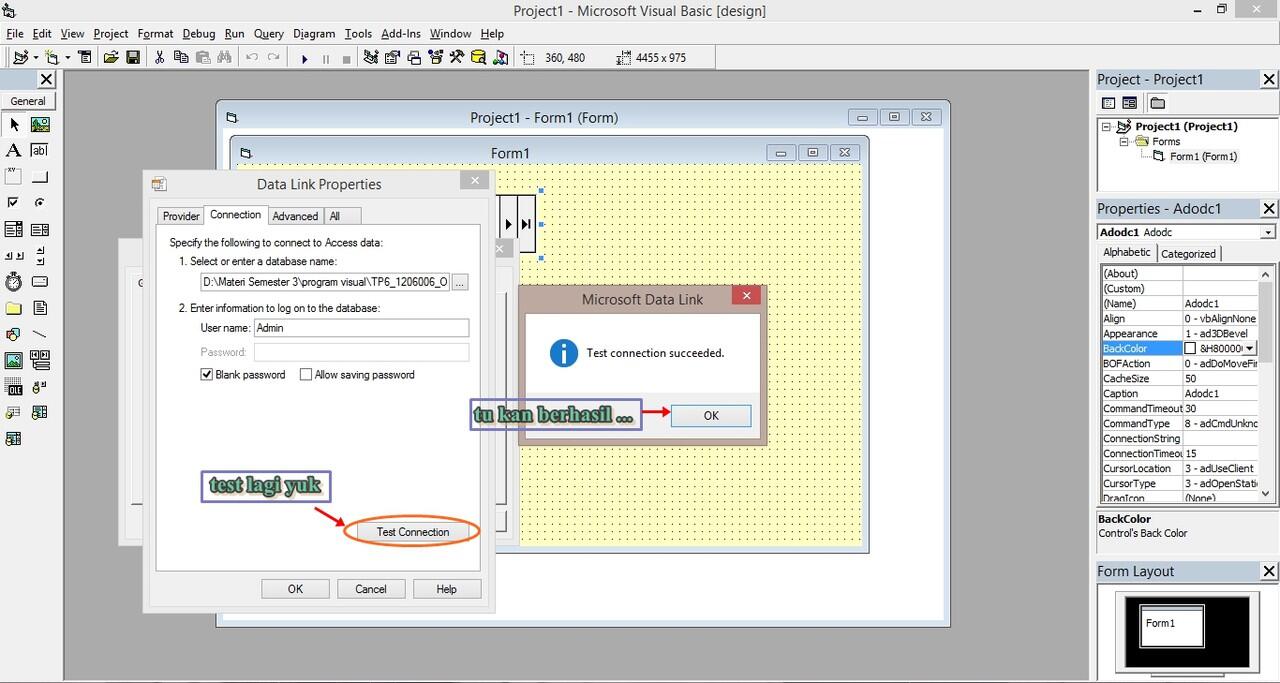The width and height of the screenshot is (1280, 683).
Task: Click the Cut scissors toolbar icon
Action: point(159,58)
